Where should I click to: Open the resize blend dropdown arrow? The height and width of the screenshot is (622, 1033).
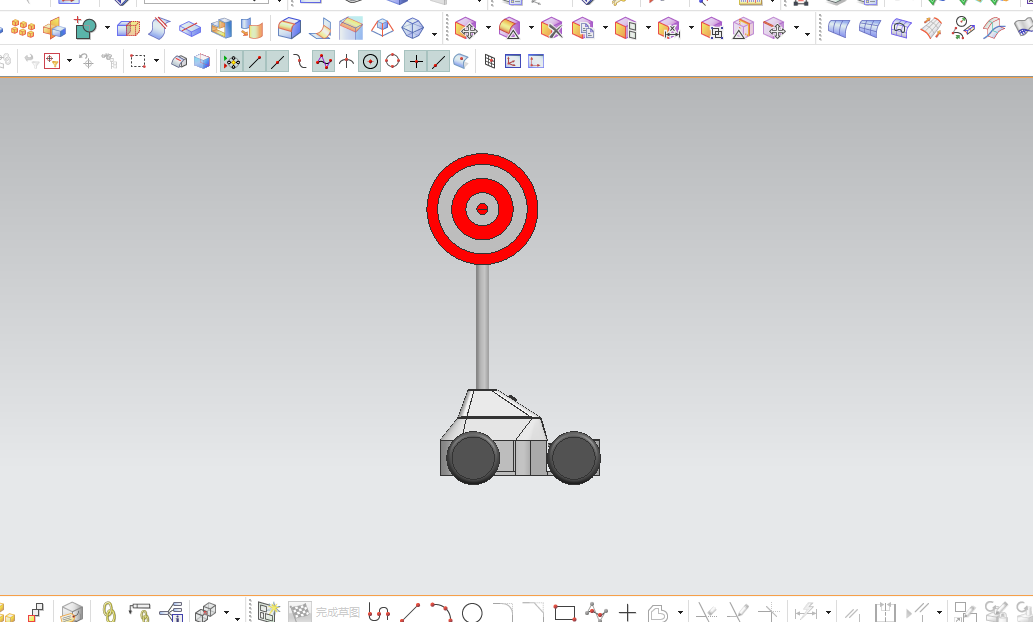[531, 28]
